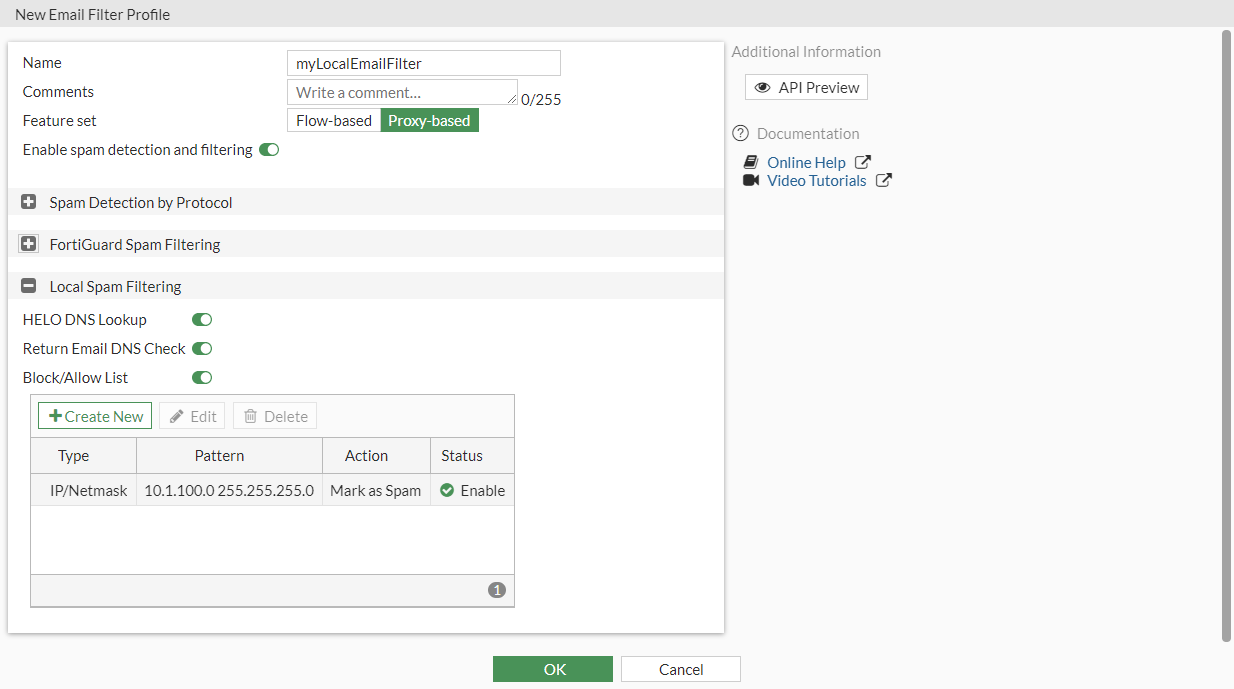Click the Delete trash icon
Screen dimensions: 1234x689
point(250,415)
